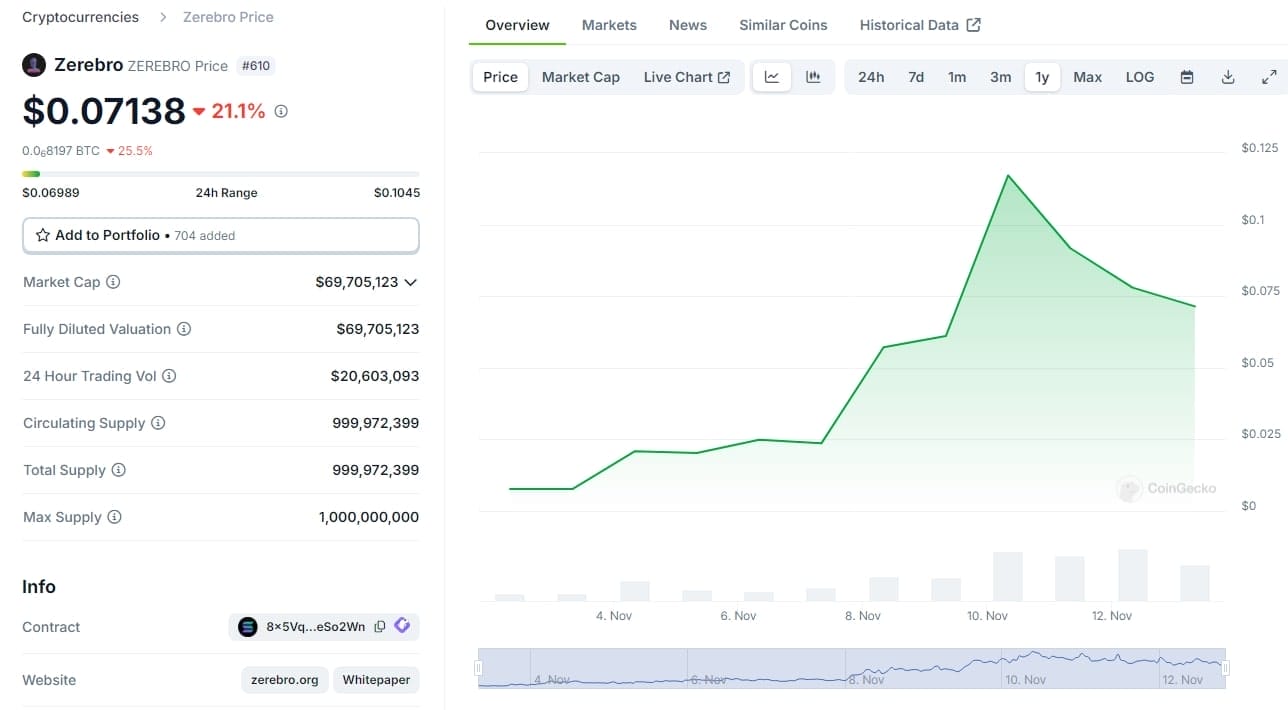Open the Historical Data tab
Screen dimensions: 1288x710
point(920,25)
